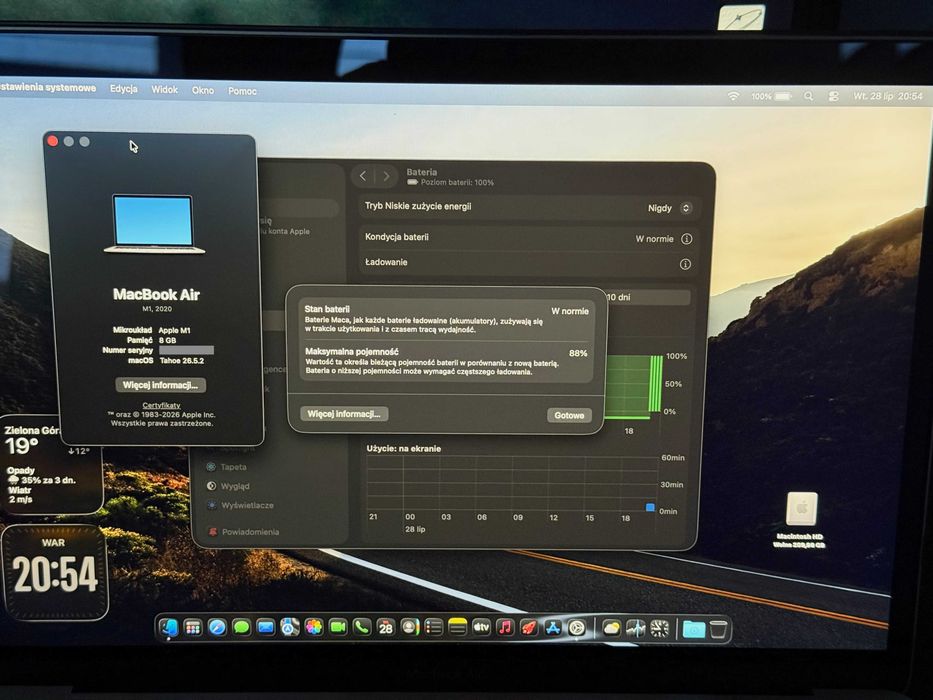Open the Pomoc menu
The width and height of the screenshot is (933, 700).
point(242,91)
